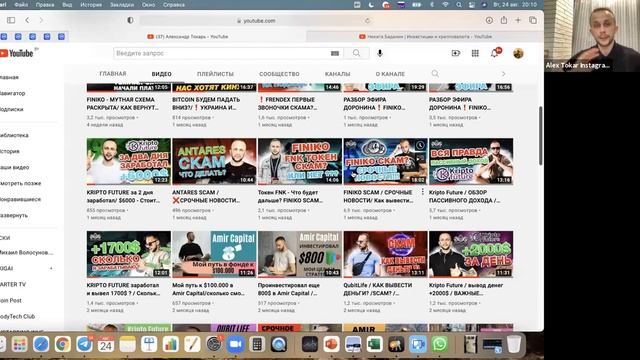Viewport: 640px width, 360px height.
Task: Open video title ANTARES SCAM / СРОЧНЫЕ НОВОСТИ
Action: tap(206, 196)
